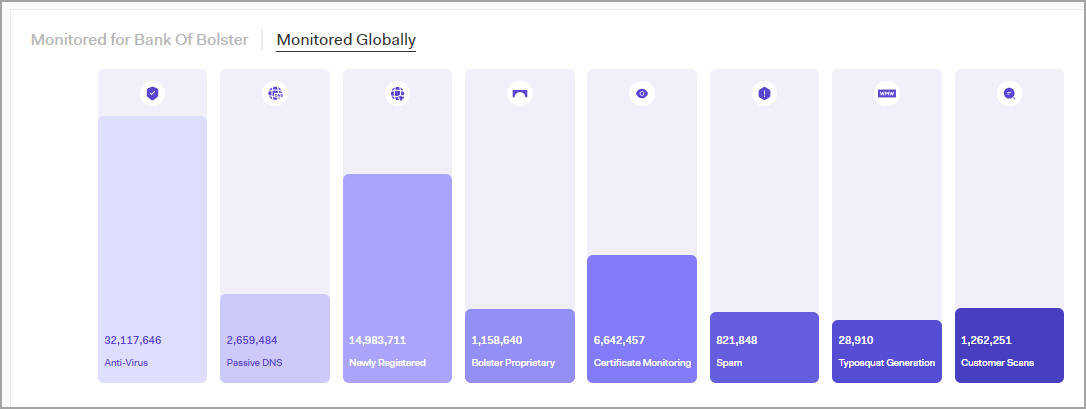
Task: Click the 32,117,646 Anti-Virus count
Action: 133,340
